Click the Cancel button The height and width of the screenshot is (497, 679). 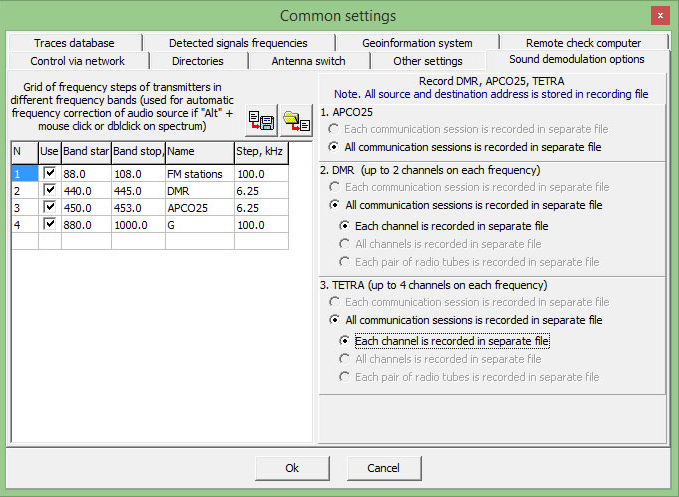383,468
